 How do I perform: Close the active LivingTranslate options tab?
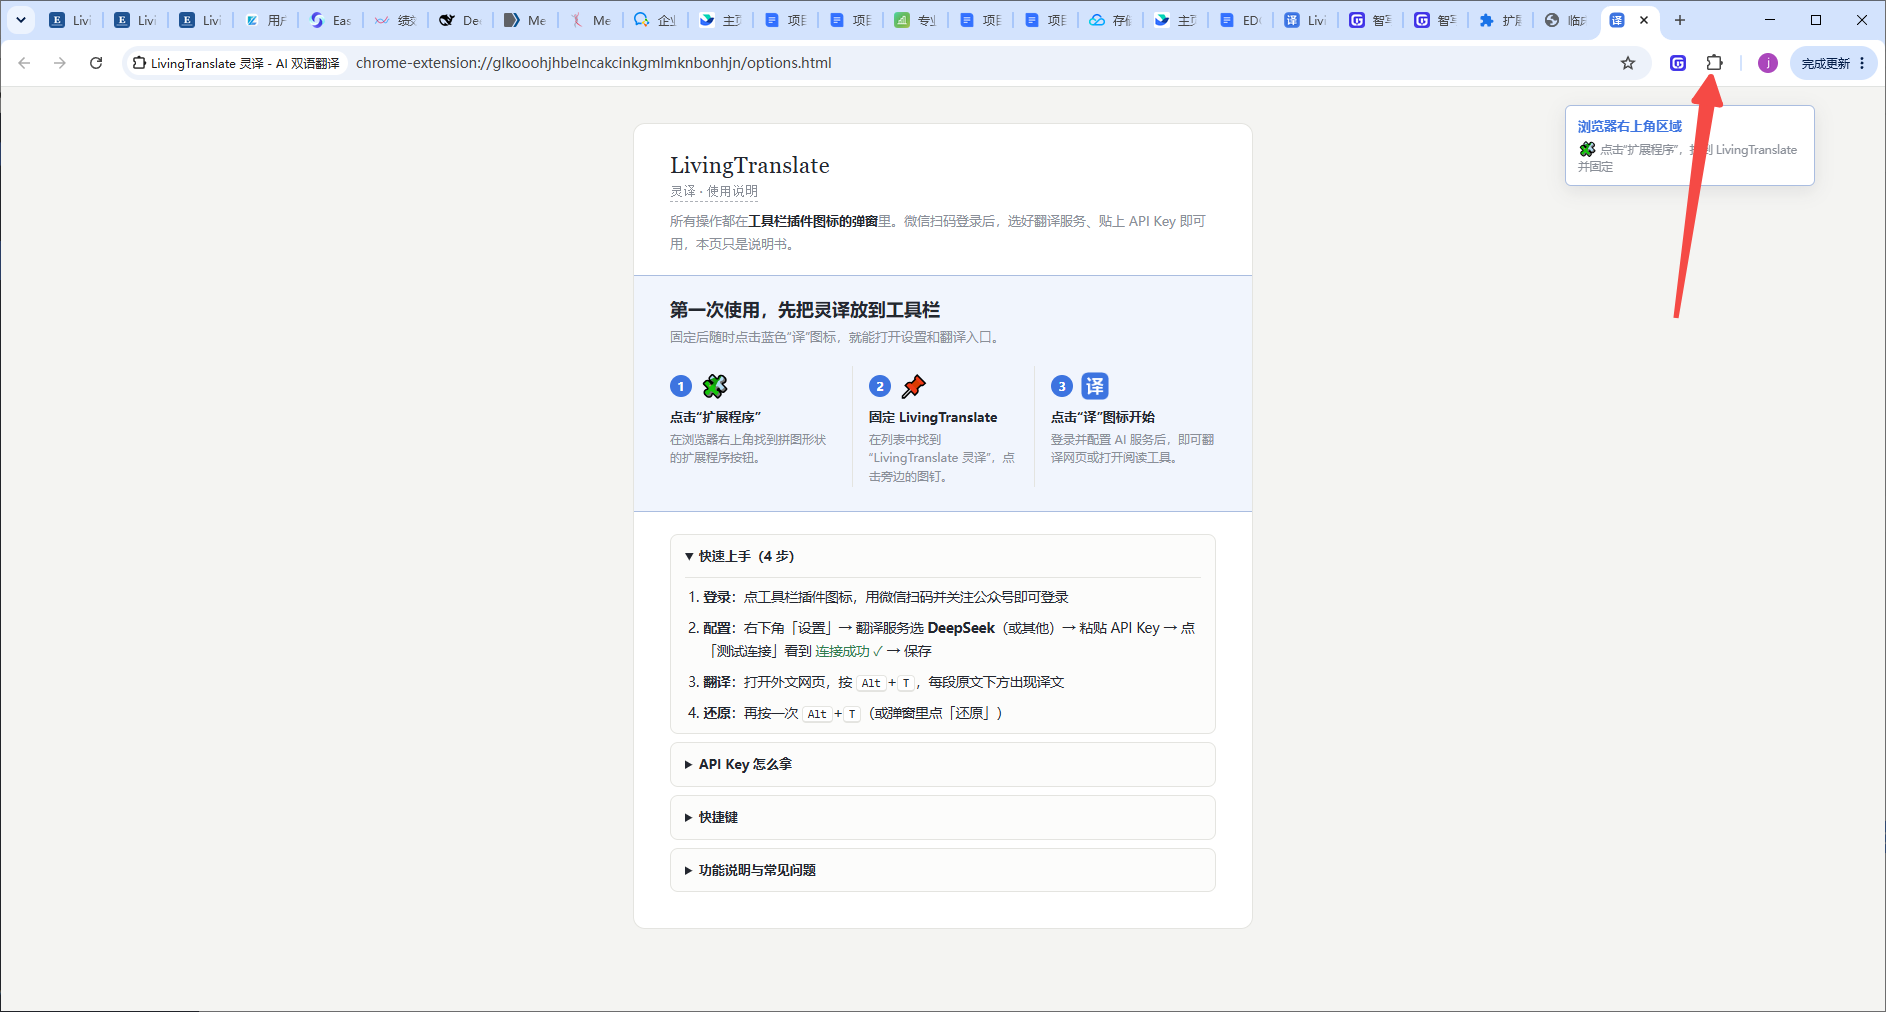pos(1644,20)
